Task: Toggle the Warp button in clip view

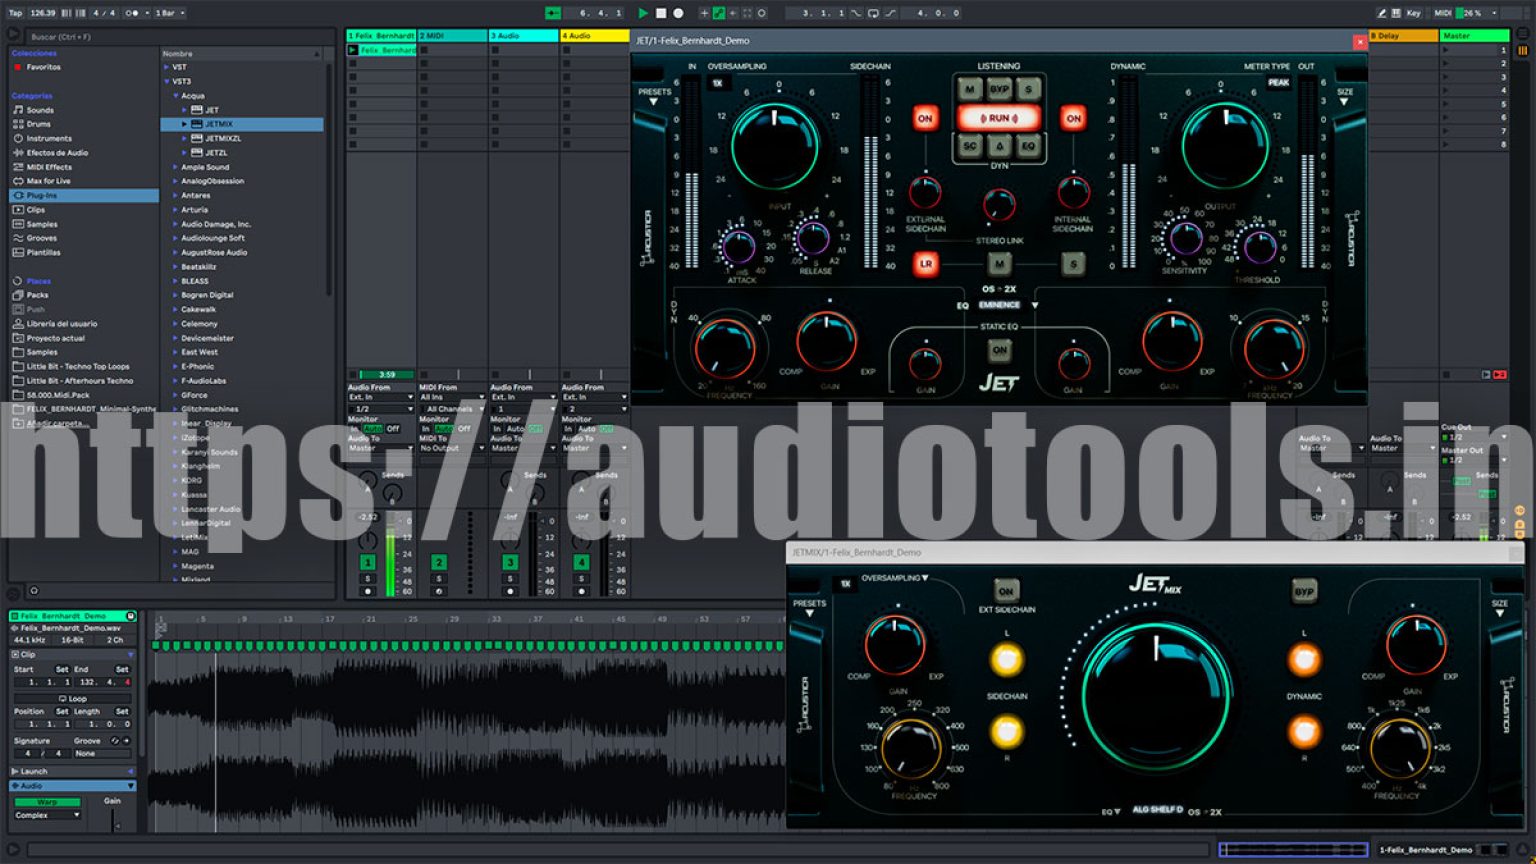Action: pos(47,802)
